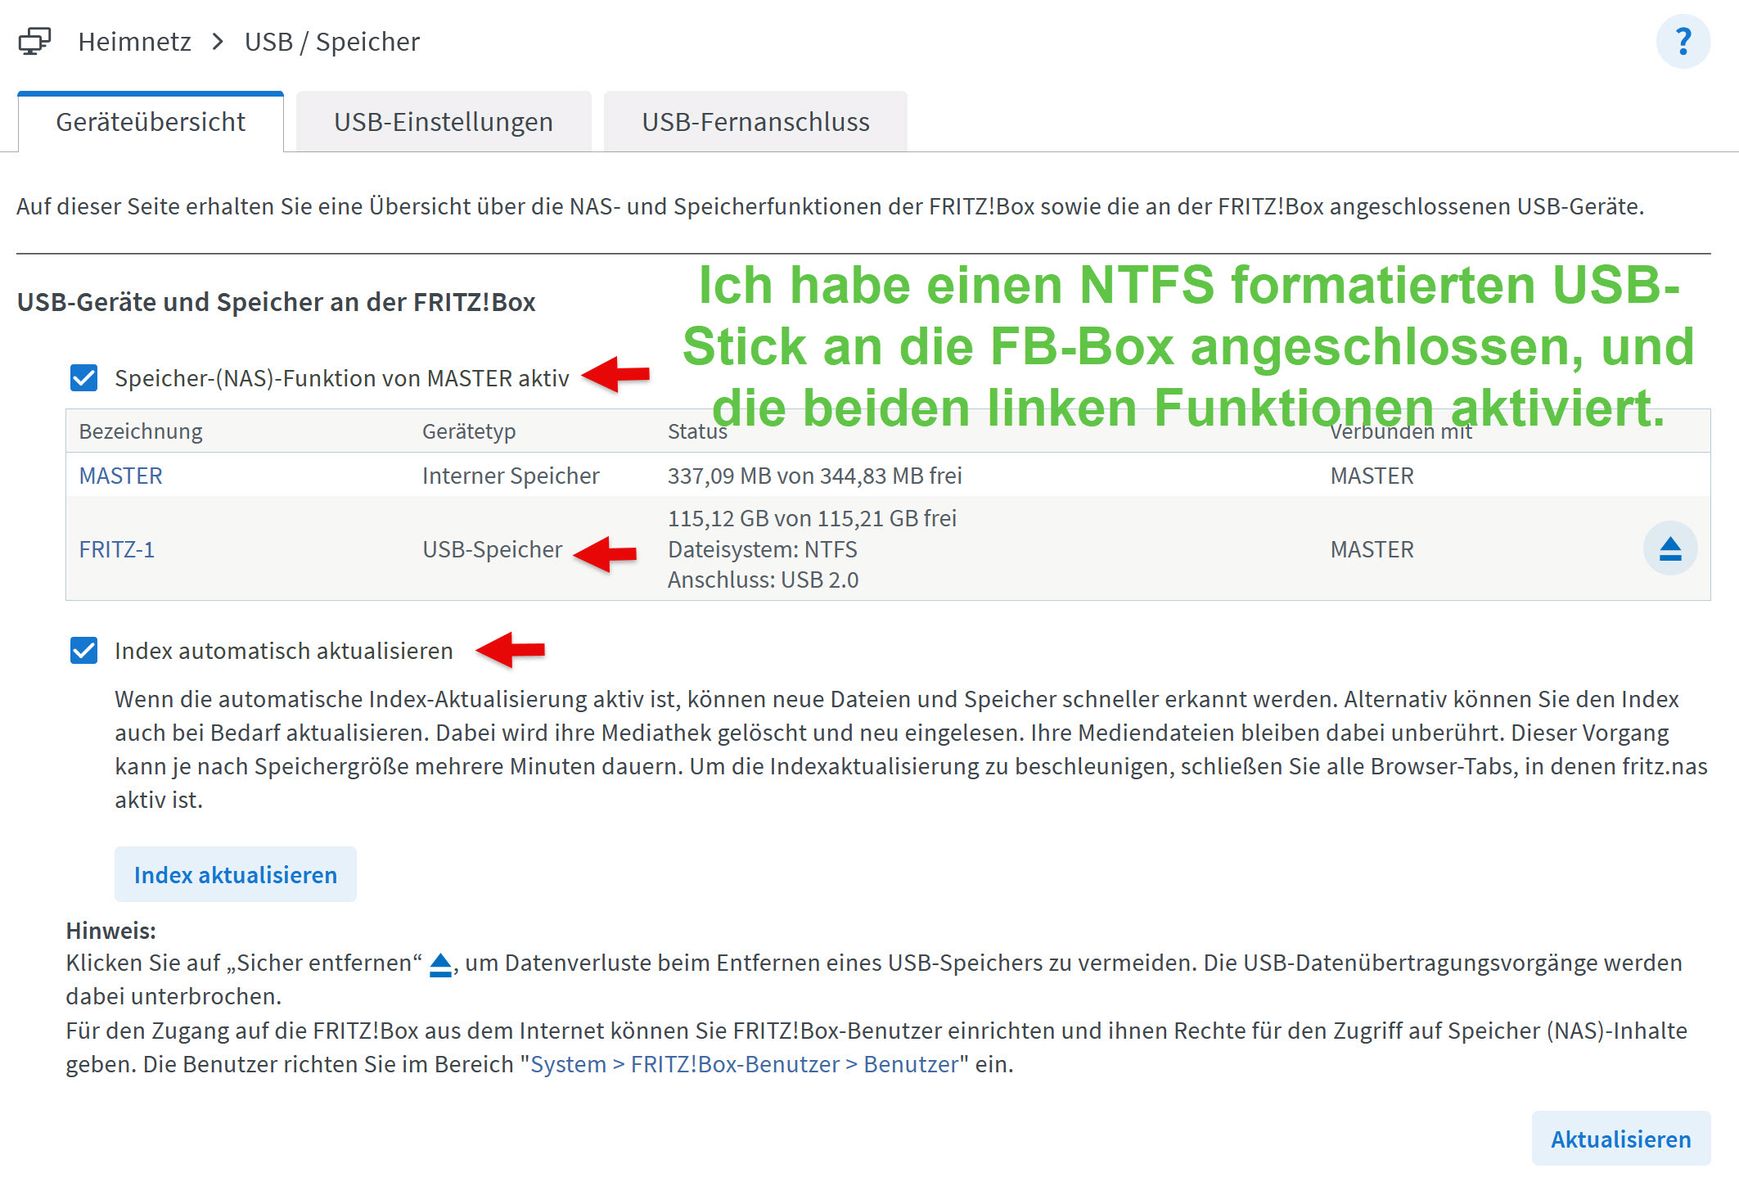The height and width of the screenshot is (1200, 1739).
Task: Safely eject the FRITZ-1 USB storage
Action: coord(1670,549)
